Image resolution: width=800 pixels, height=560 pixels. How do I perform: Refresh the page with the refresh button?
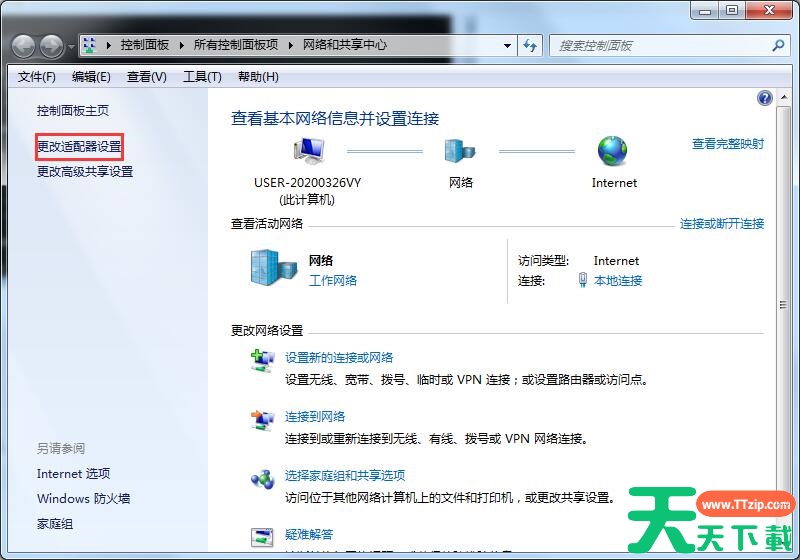click(530, 45)
